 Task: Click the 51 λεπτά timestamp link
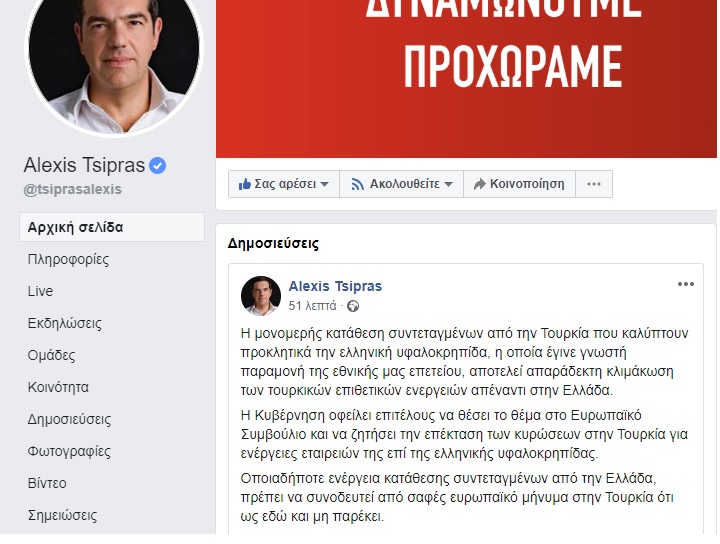coord(312,306)
